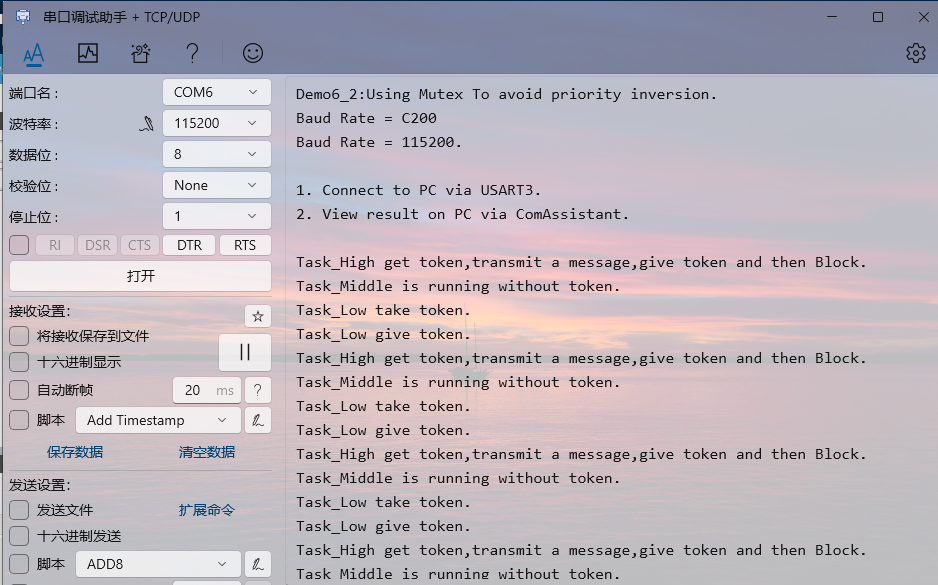Expand the parity dropdown showing None
This screenshot has width=938, height=585.
pos(217,185)
